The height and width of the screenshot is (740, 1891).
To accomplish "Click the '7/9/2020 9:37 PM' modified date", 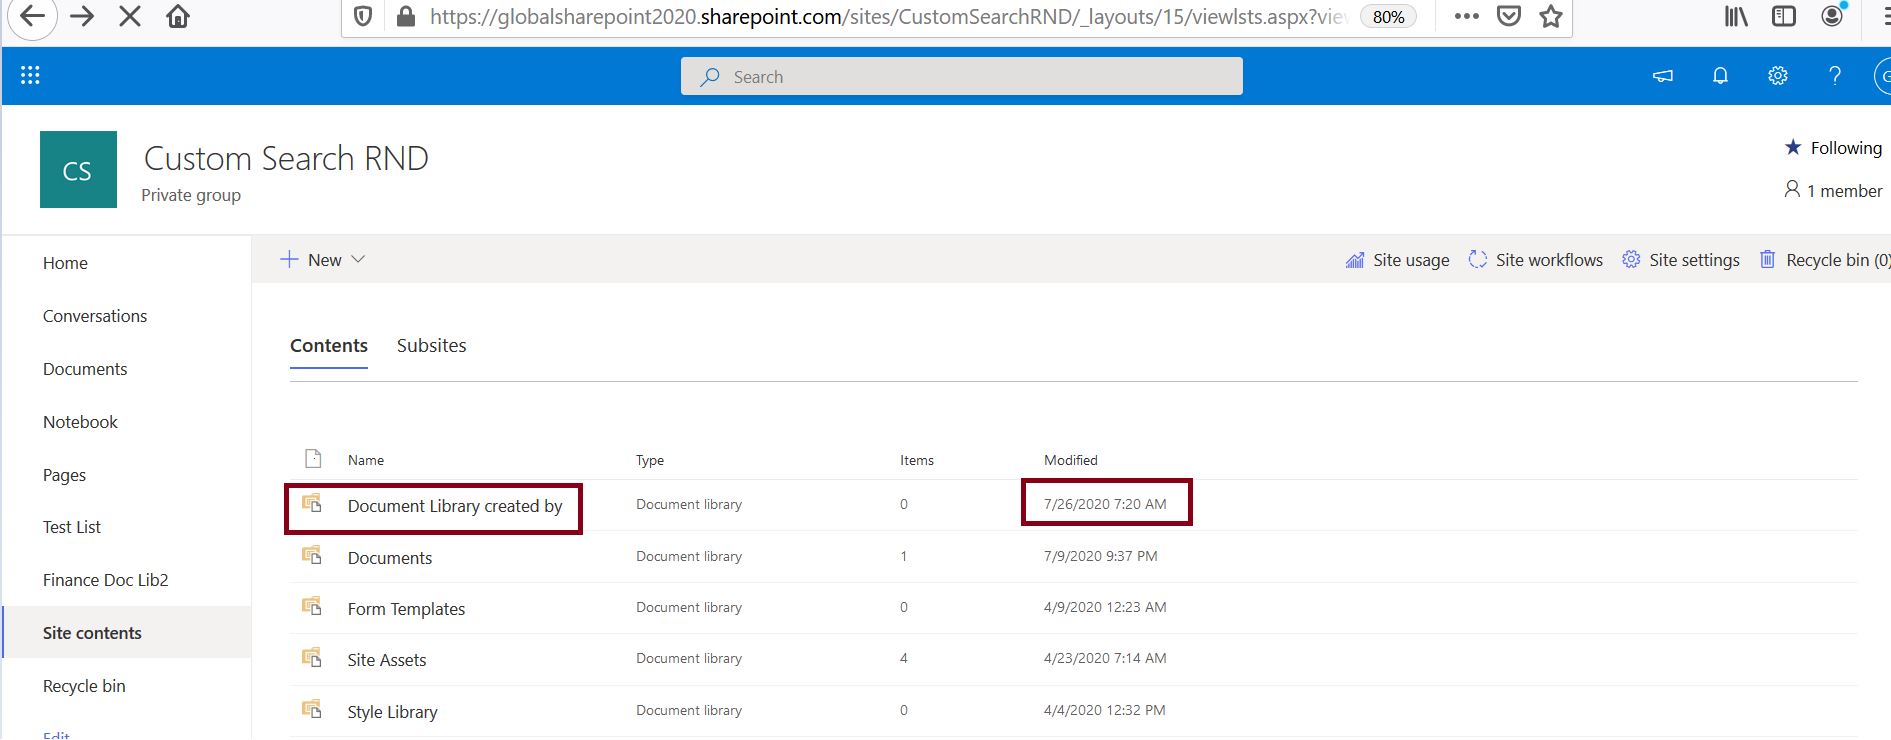I will (x=1101, y=556).
